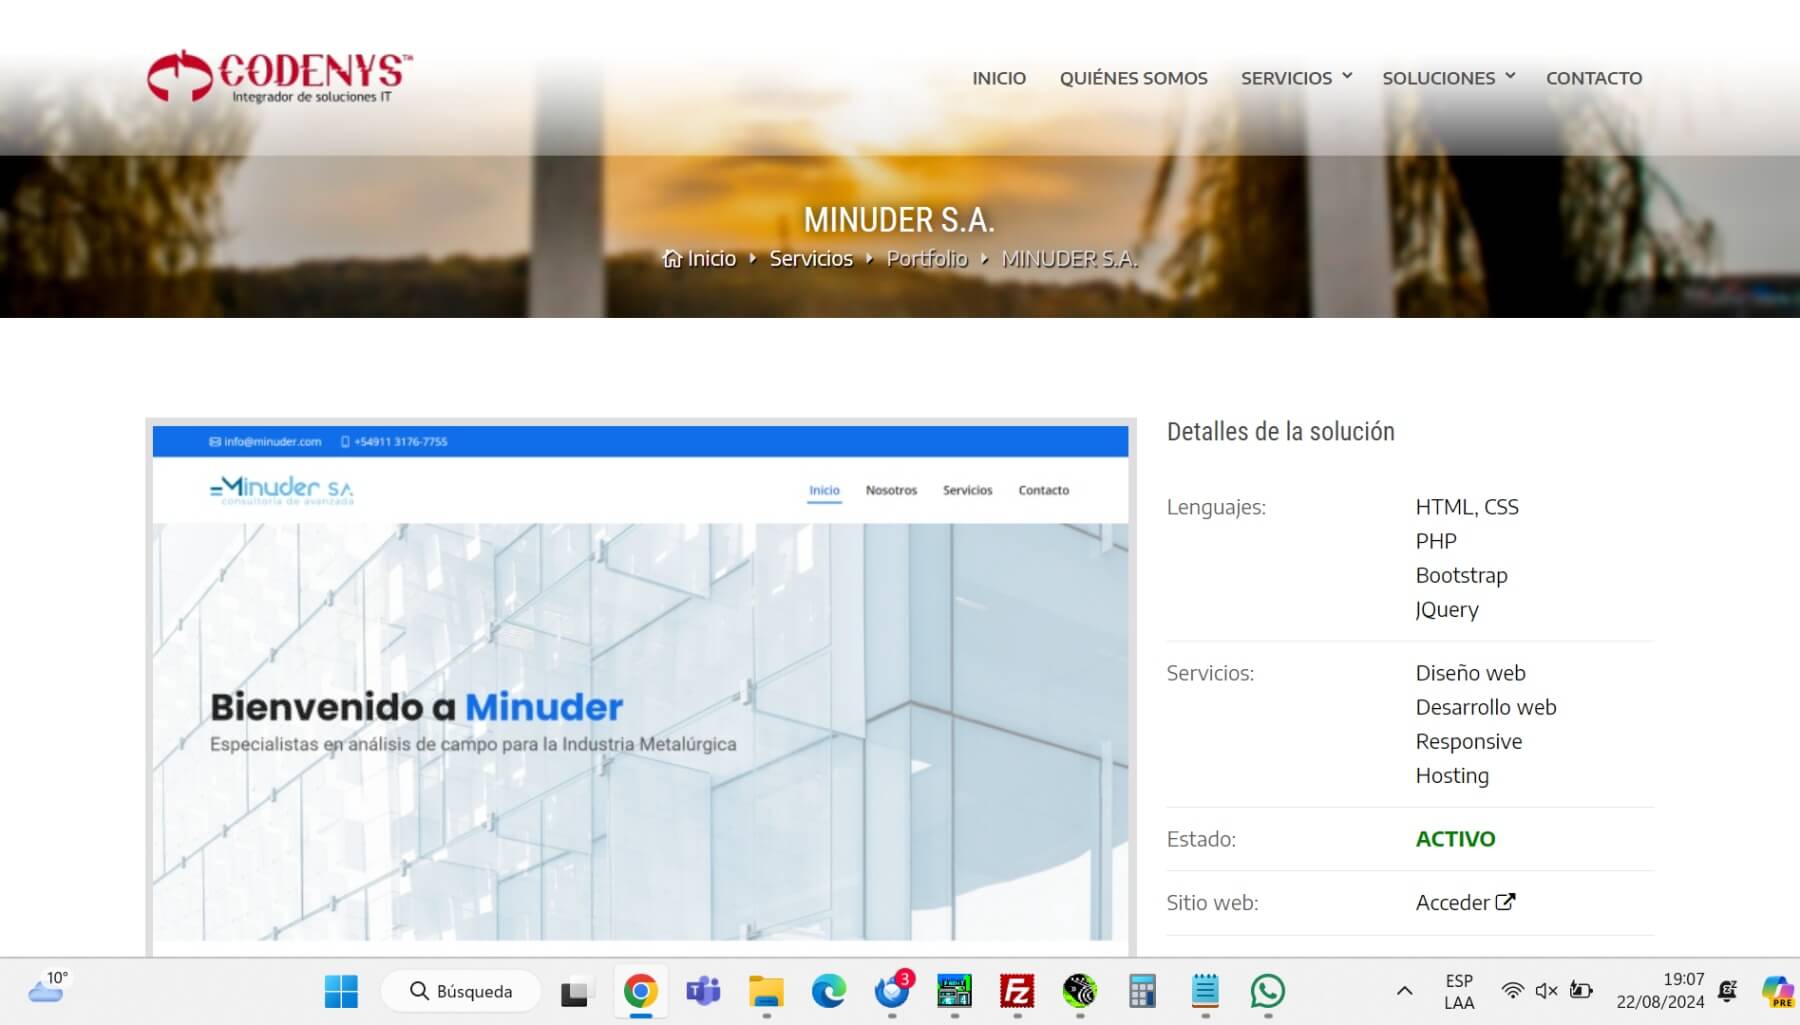Screen dimensions: 1800x1025
Task: Click the Búsqueda taskbar search box
Action: click(461, 991)
